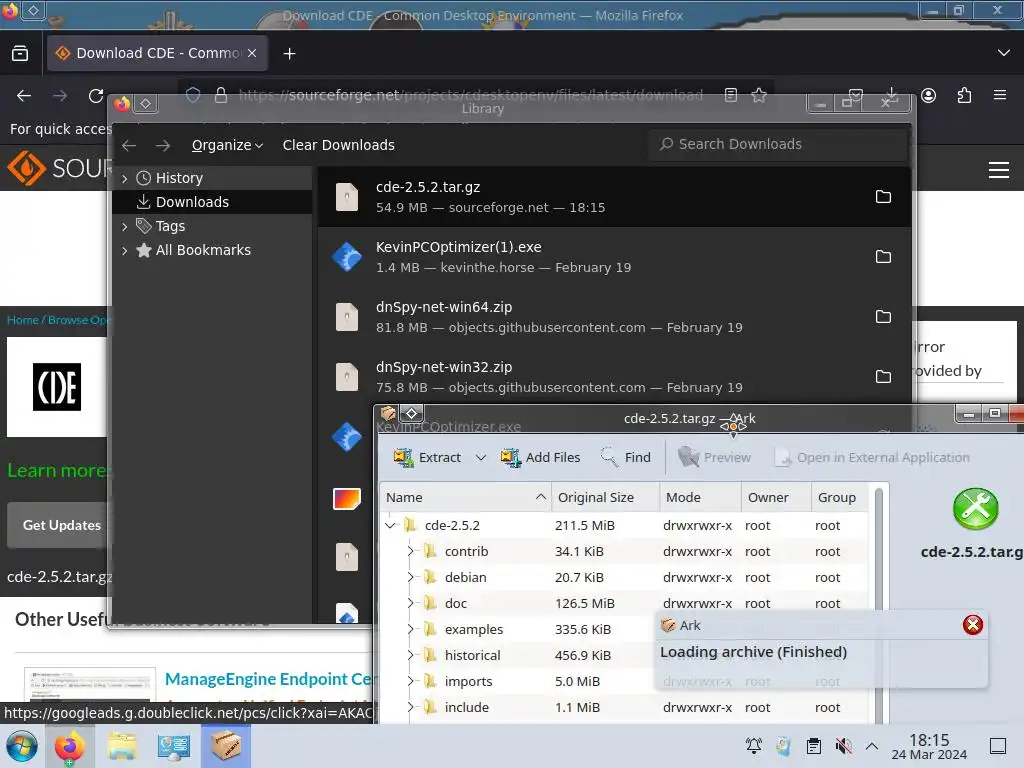The height and width of the screenshot is (768, 1024).
Task: Open containing folder for dnSpy-net-win64.zip
Action: (x=883, y=317)
